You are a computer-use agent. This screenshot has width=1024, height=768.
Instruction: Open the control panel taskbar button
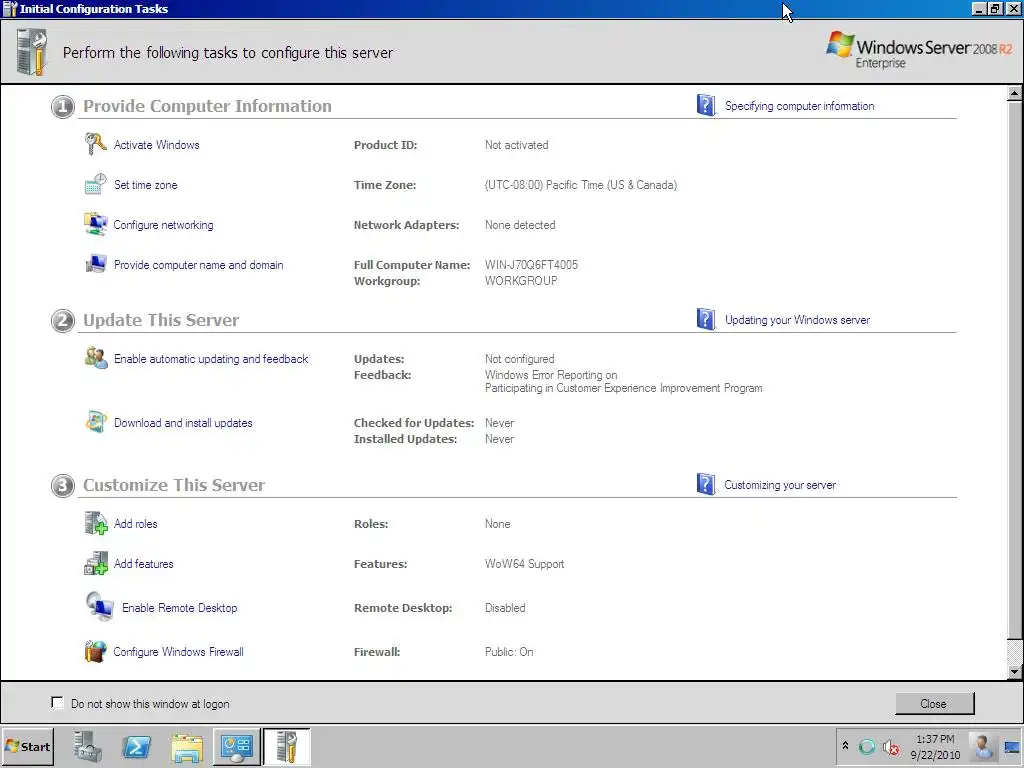[x=236, y=746]
